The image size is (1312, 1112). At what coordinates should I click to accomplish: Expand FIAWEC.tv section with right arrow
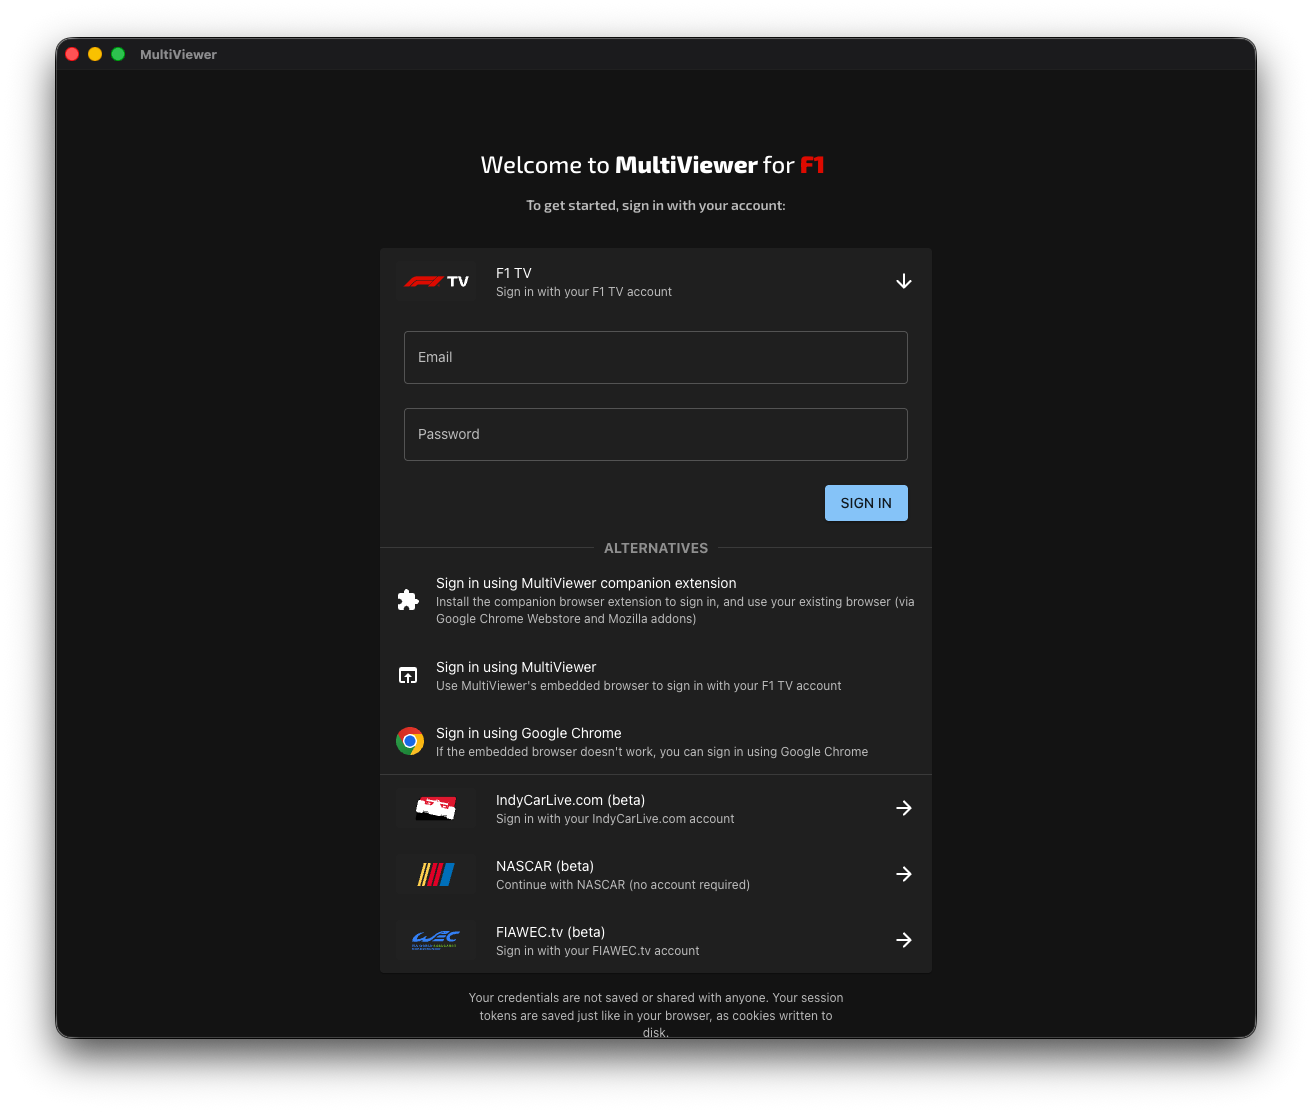point(903,940)
